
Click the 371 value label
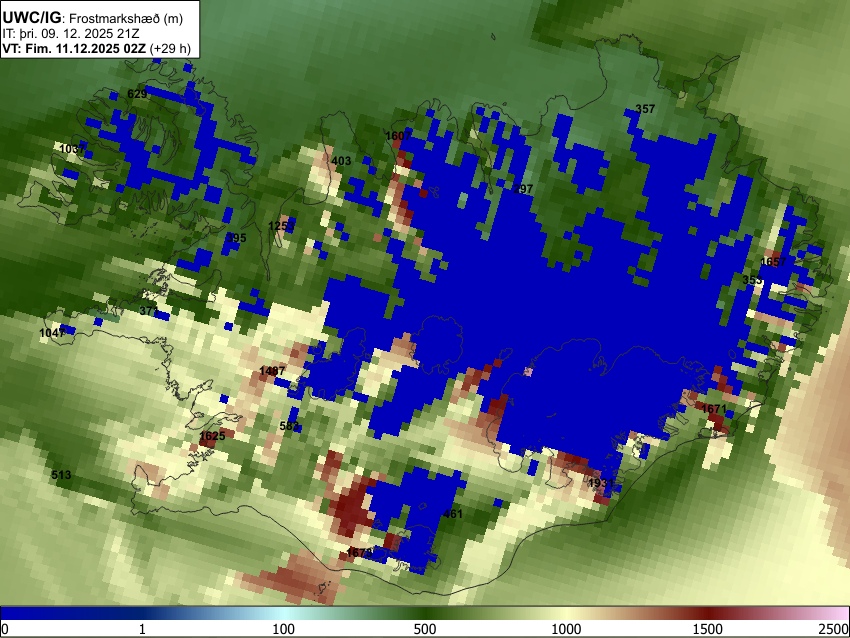(149, 311)
